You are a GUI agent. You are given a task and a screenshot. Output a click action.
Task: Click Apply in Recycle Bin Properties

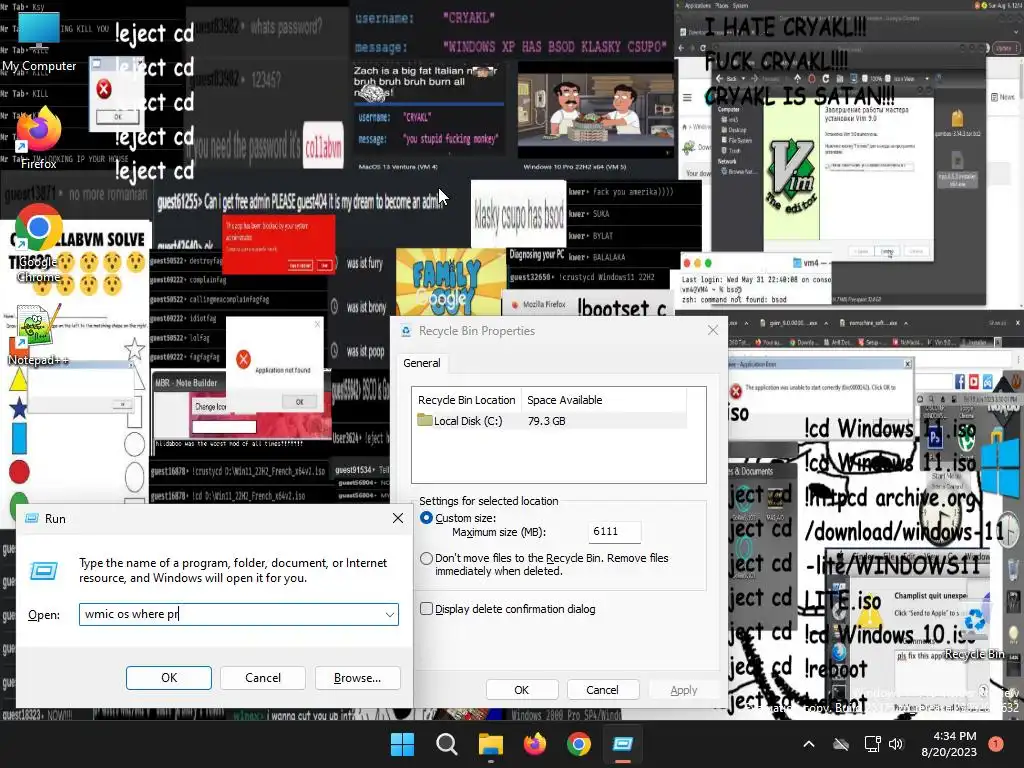point(684,690)
